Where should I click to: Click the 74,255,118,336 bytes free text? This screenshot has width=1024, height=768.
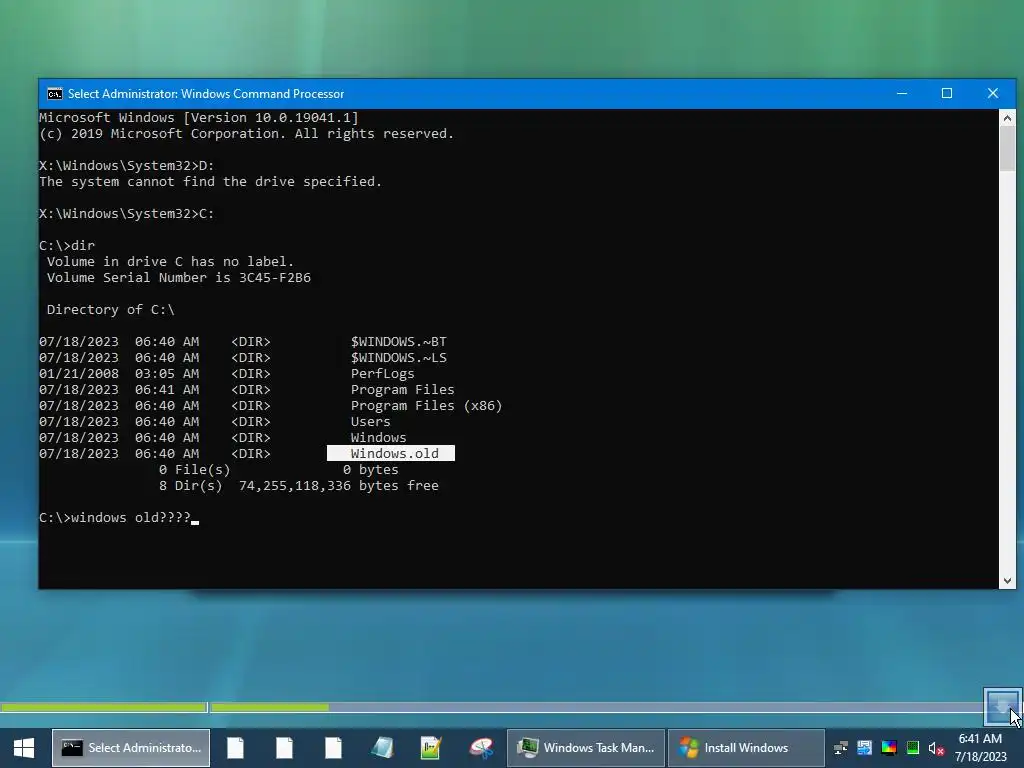coord(338,486)
